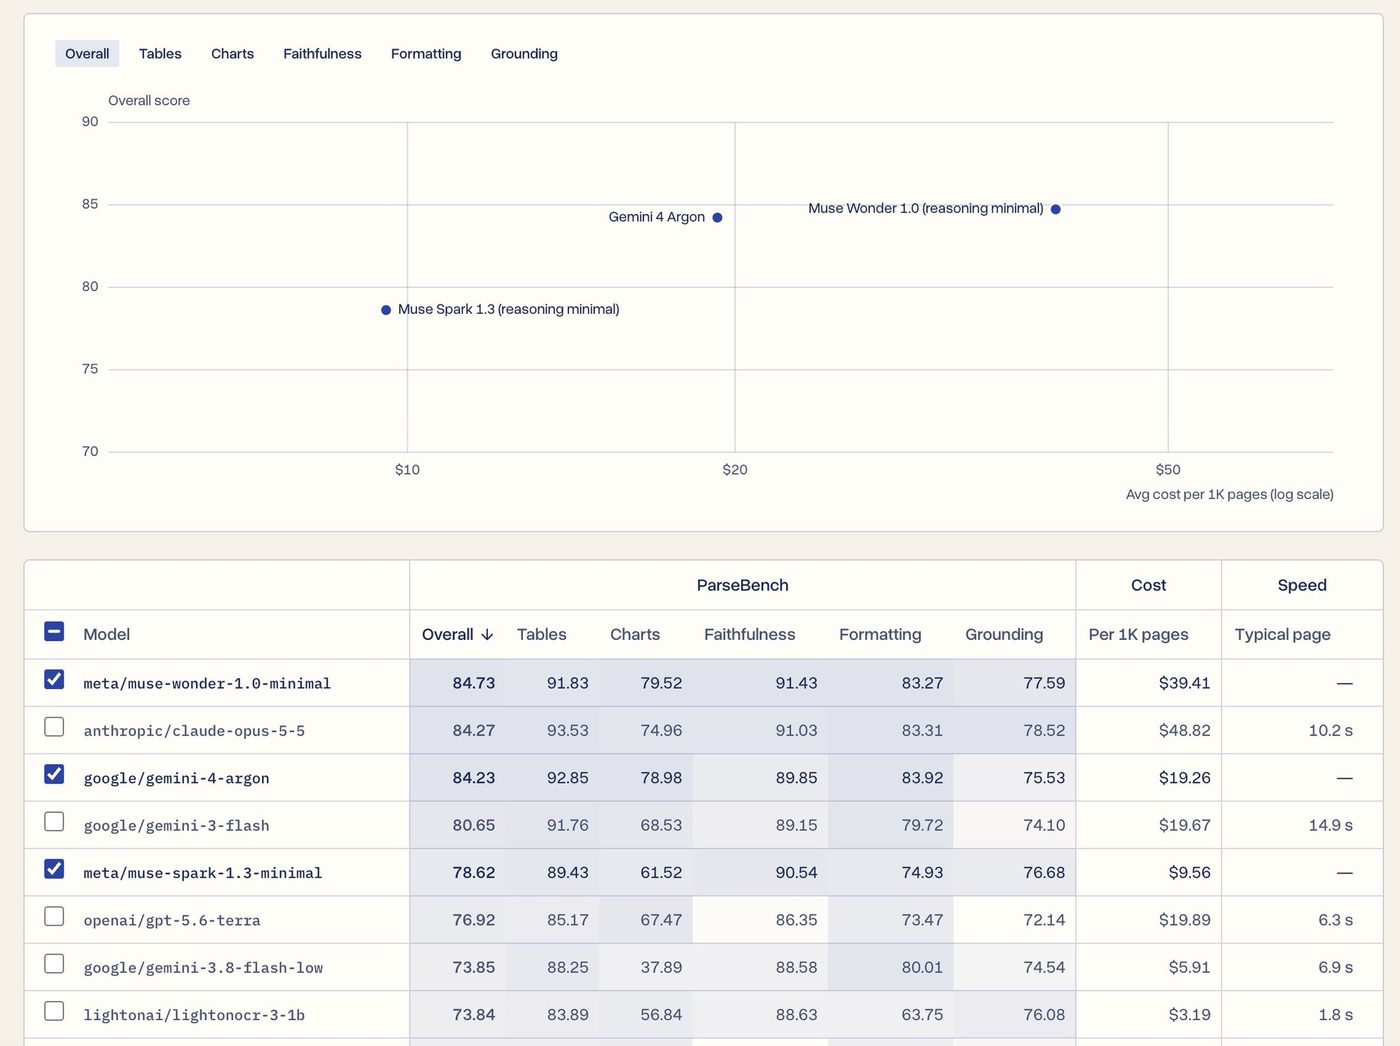Click the 84.73 overall score cell
The height and width of the screenshot is (1046, 1400).
click(x=474, y=684)
